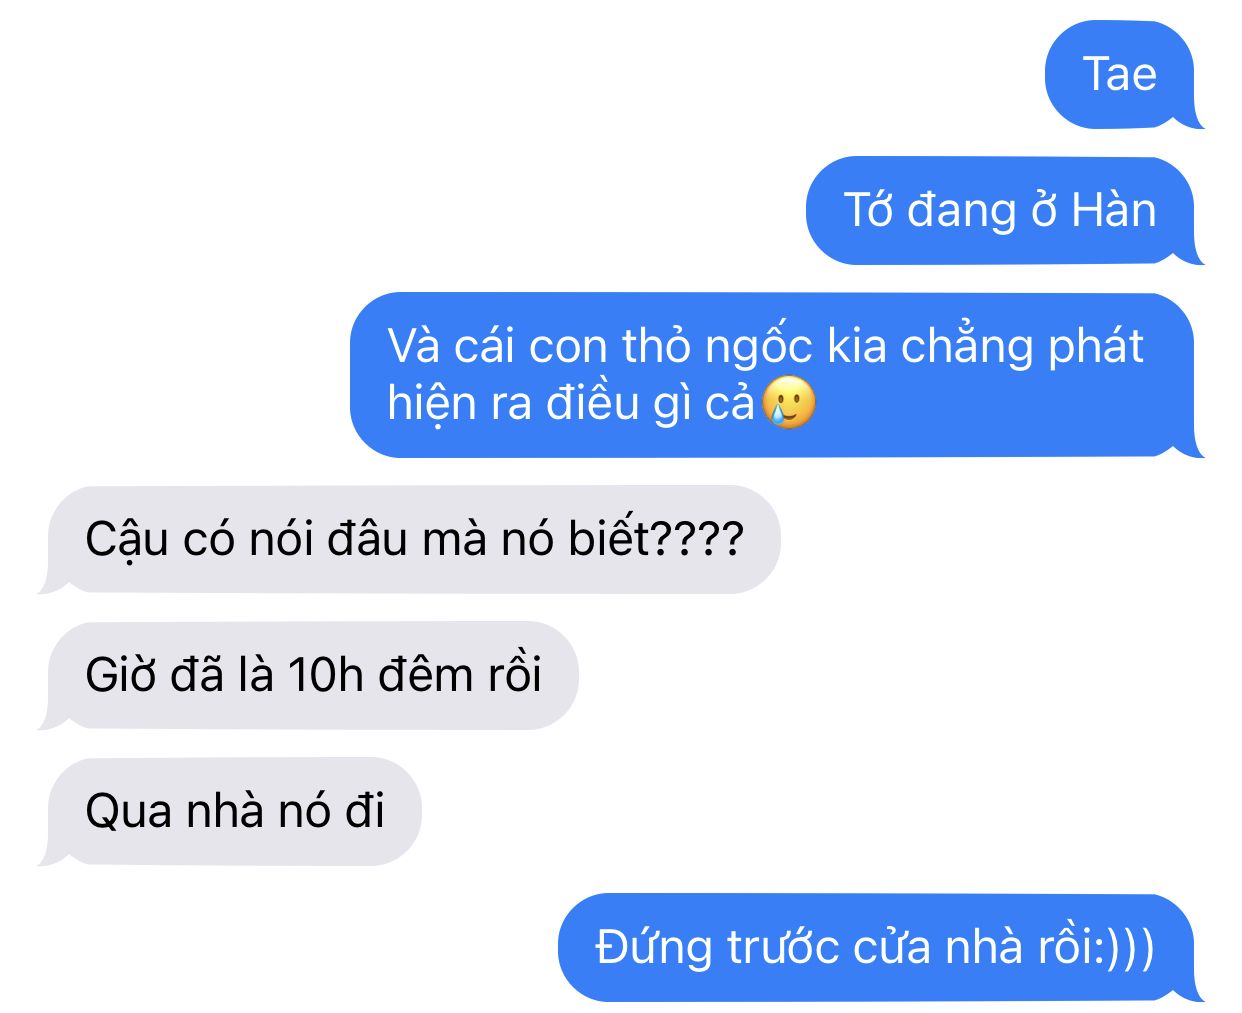Screen dimensions: 1242x1013
Task: Select the word "thỏ" in blue message
Action: 657,346
